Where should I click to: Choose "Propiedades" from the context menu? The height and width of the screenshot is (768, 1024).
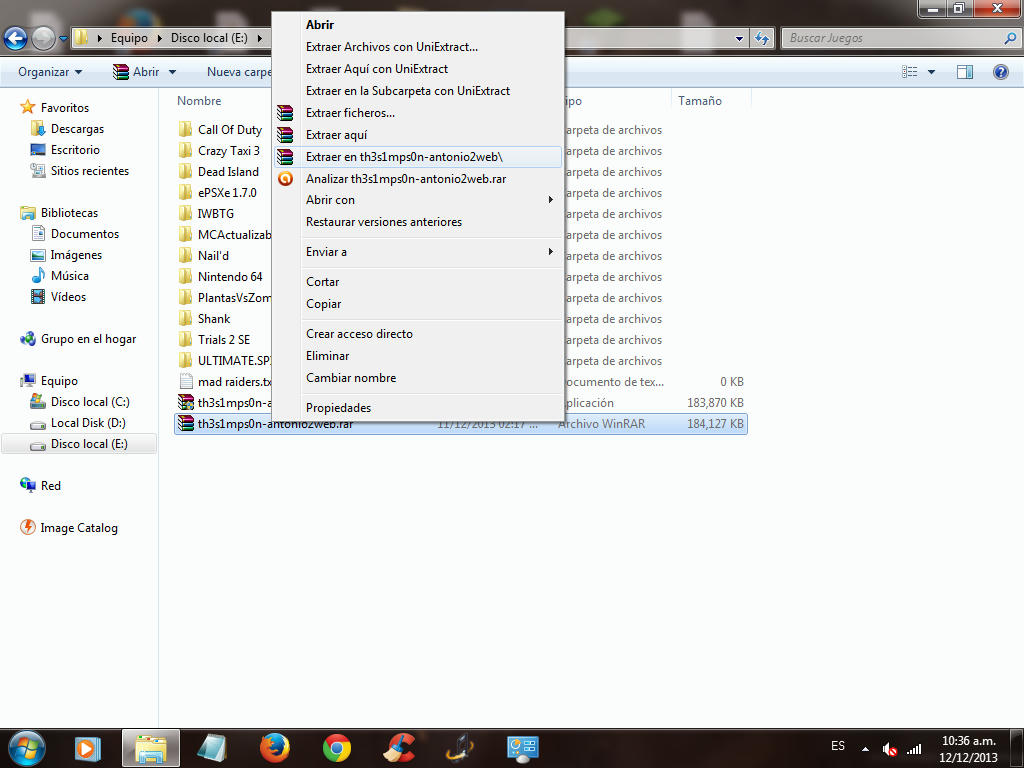(338, 408)
